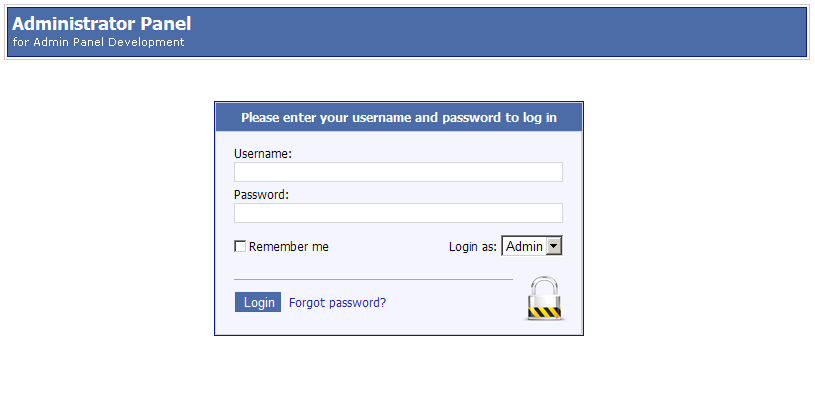Click the Administrator Panel heading

click(x=102, y=23)
